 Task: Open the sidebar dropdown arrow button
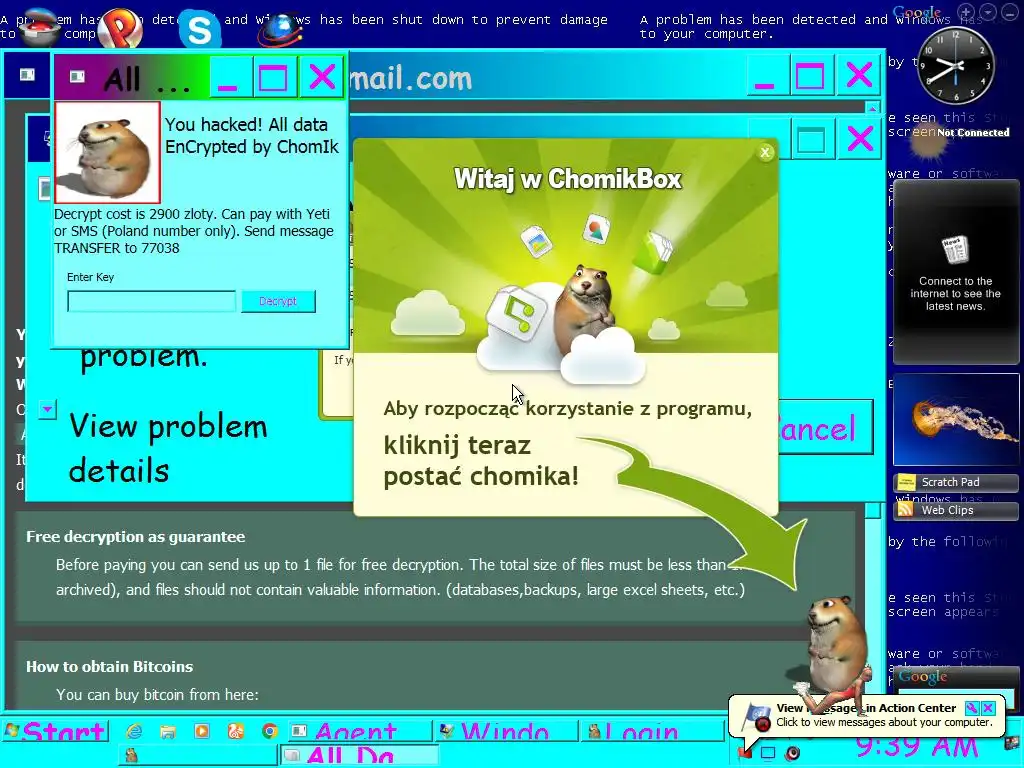989,12
